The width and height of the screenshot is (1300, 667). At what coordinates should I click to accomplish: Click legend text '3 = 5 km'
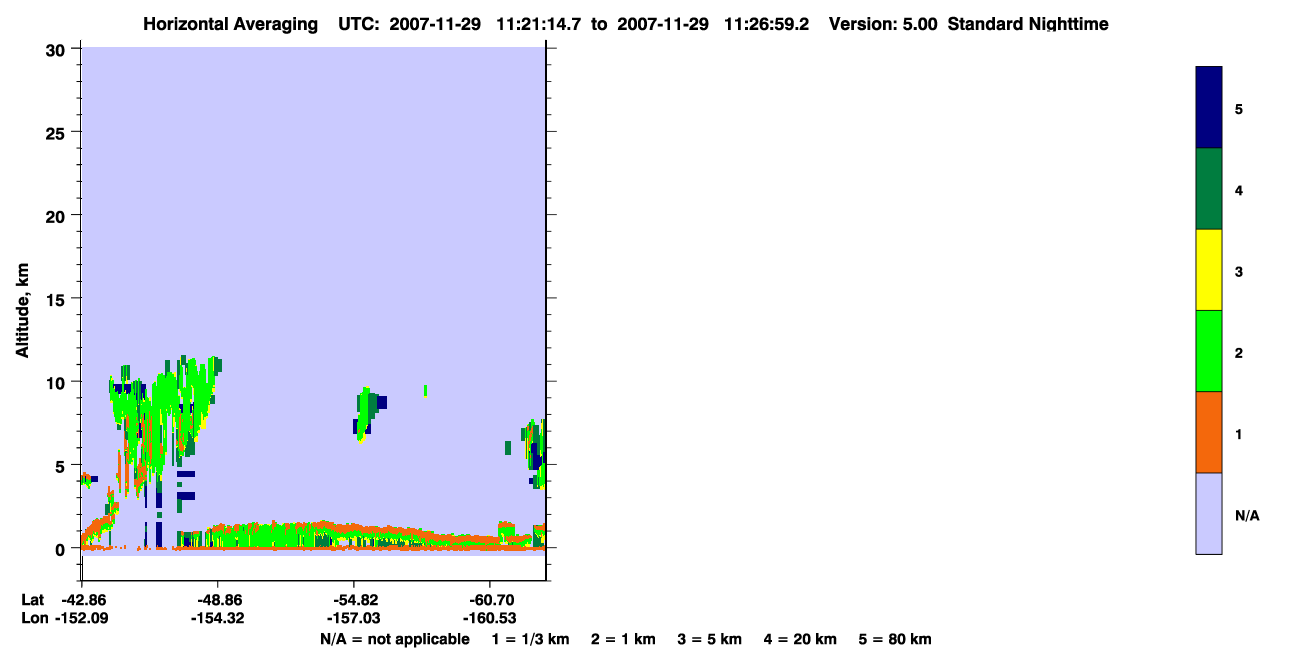pyautogui.click(x=709, y=640)
